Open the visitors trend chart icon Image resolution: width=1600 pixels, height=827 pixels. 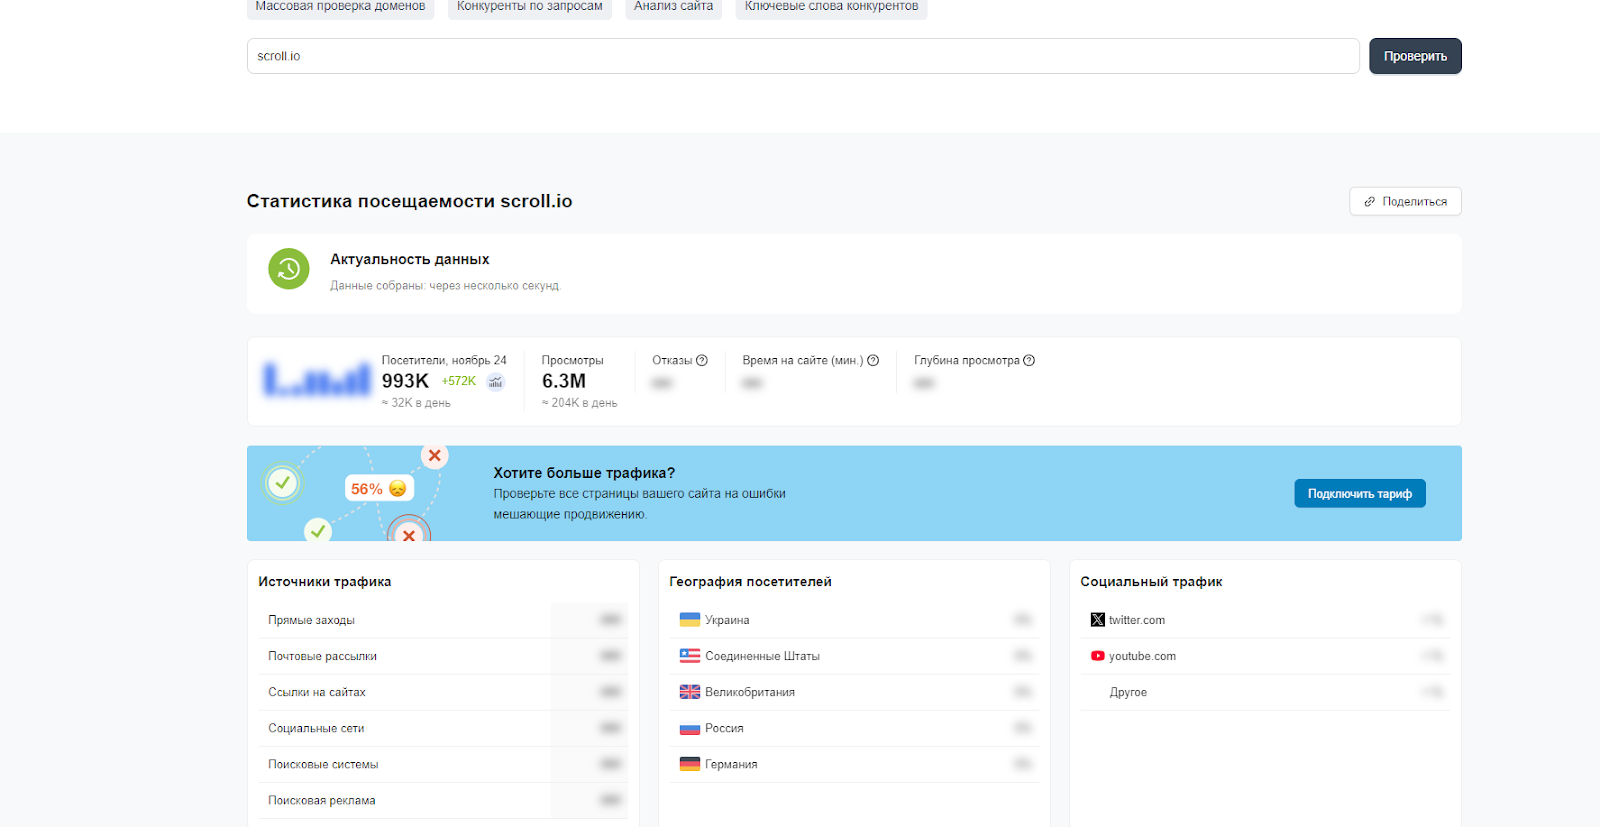[x=495, y=381]
